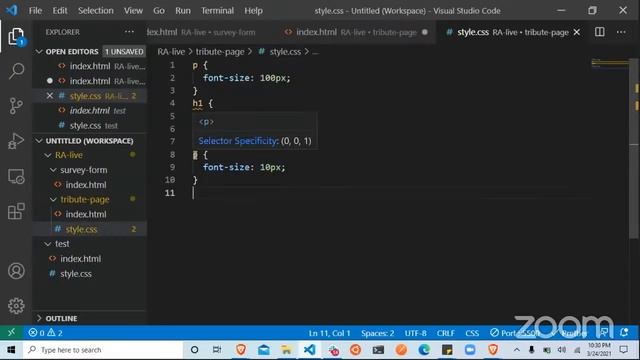Open notifications bell in status bar
The image size is (640, 360).
click(624, 333)
